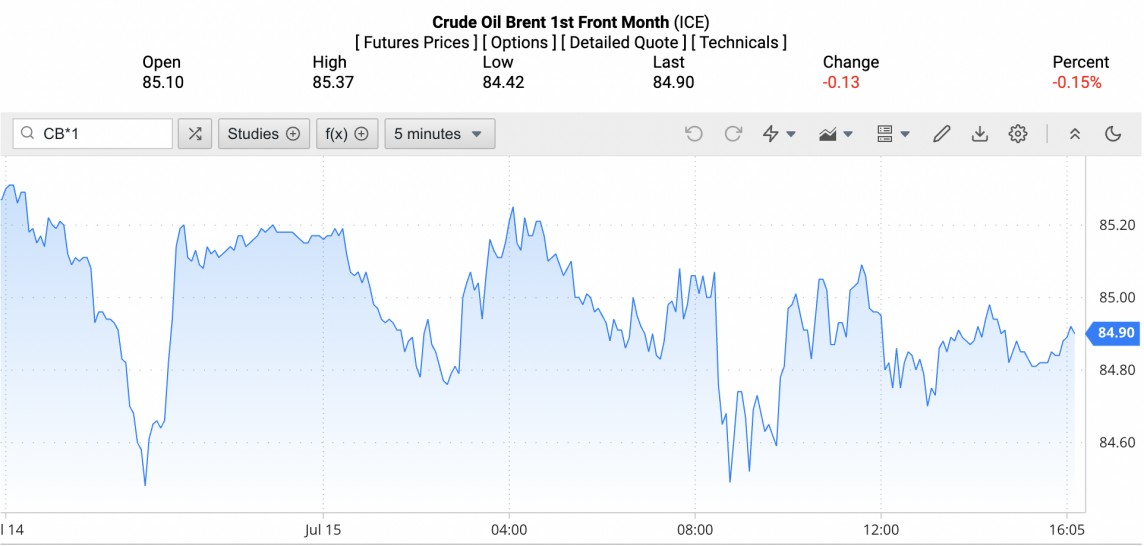Screen dimensions: 1144x546
Task: Go to the Options link
Action: click(519, 42)
